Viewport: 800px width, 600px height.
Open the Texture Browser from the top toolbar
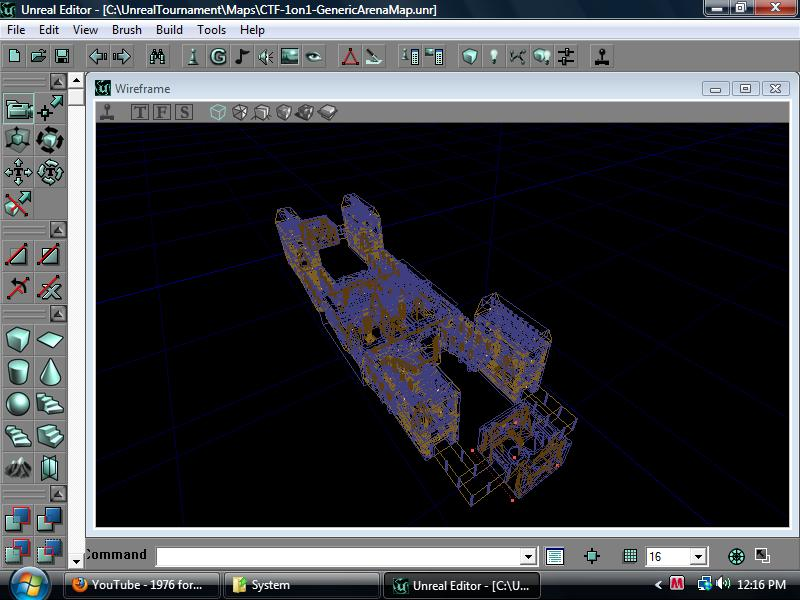(x=288, y=57)
